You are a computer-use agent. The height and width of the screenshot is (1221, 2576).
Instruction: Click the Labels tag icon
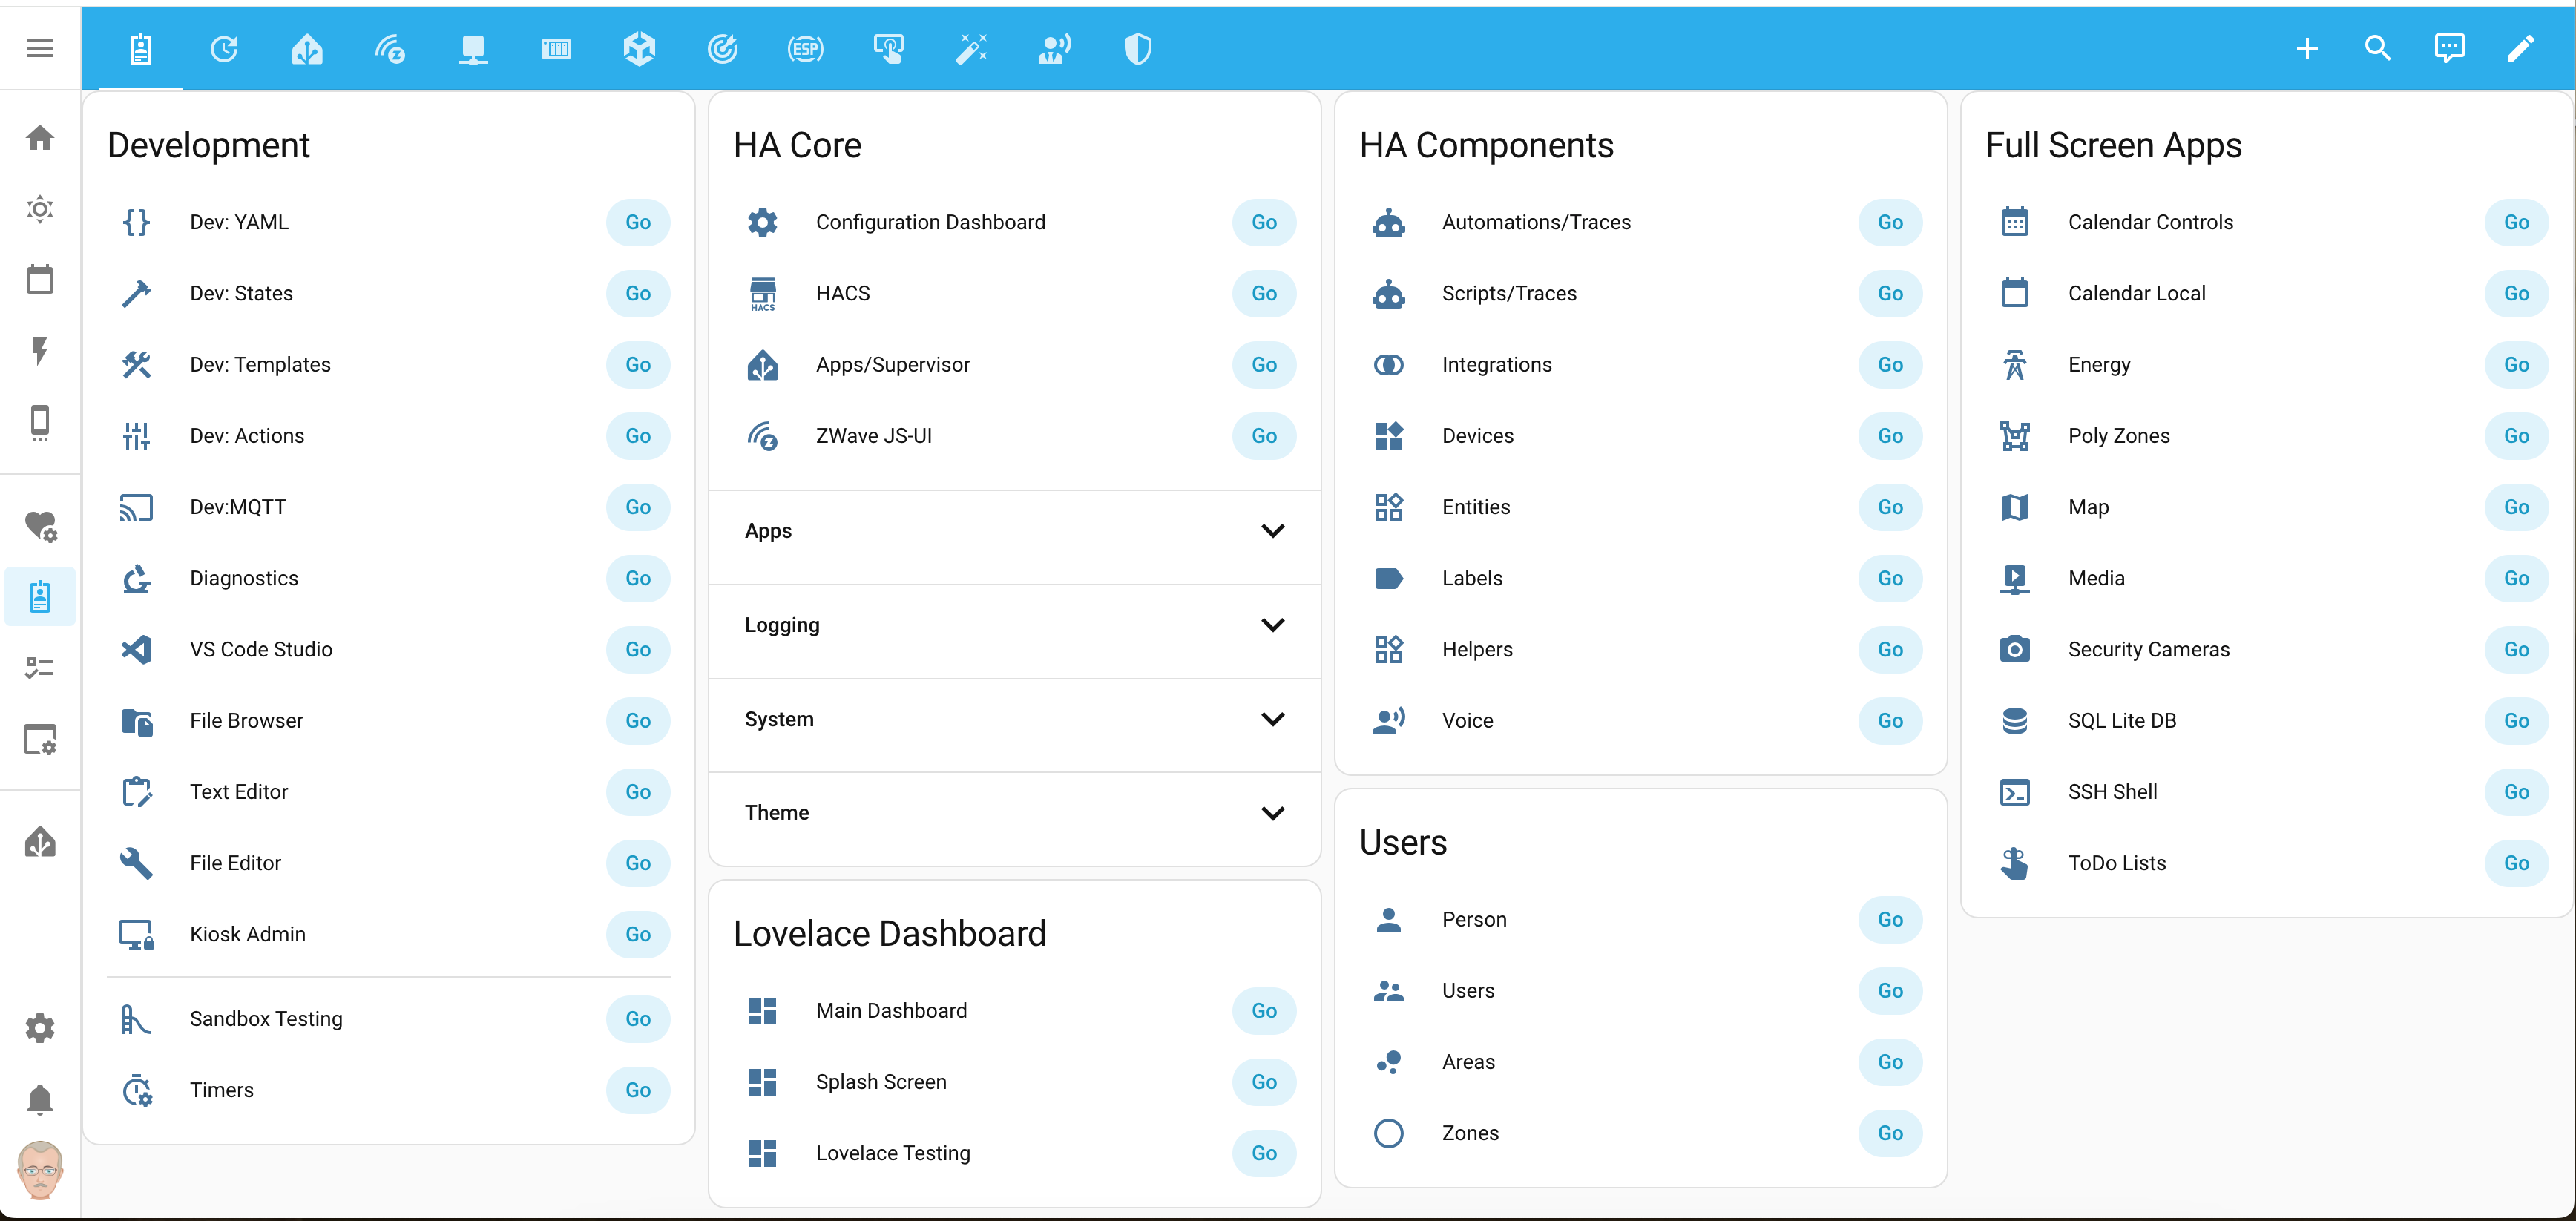tap(1389, 579)
